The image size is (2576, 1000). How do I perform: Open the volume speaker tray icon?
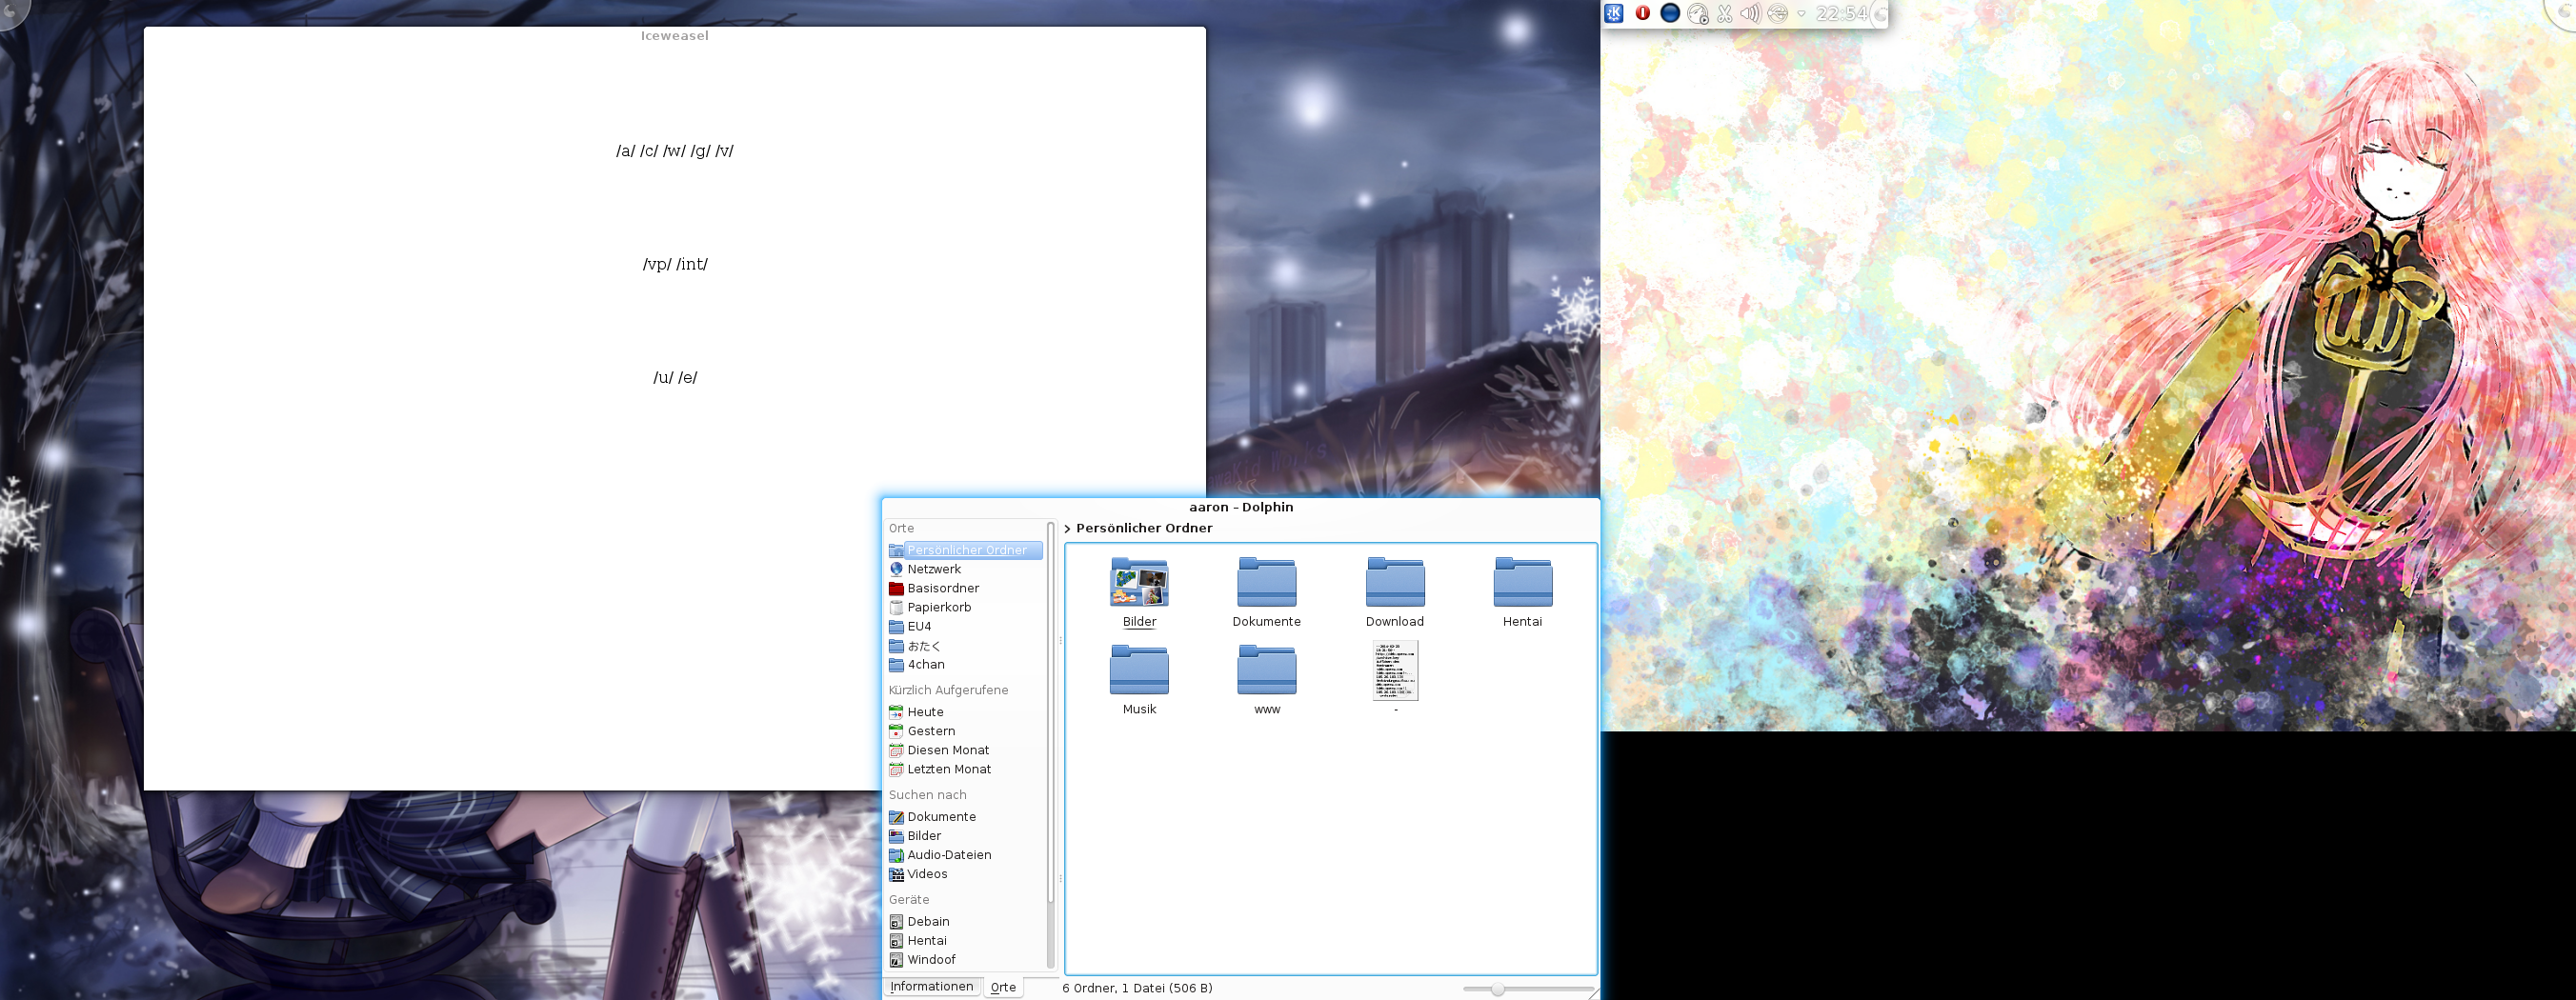(x=1750, y=13)
